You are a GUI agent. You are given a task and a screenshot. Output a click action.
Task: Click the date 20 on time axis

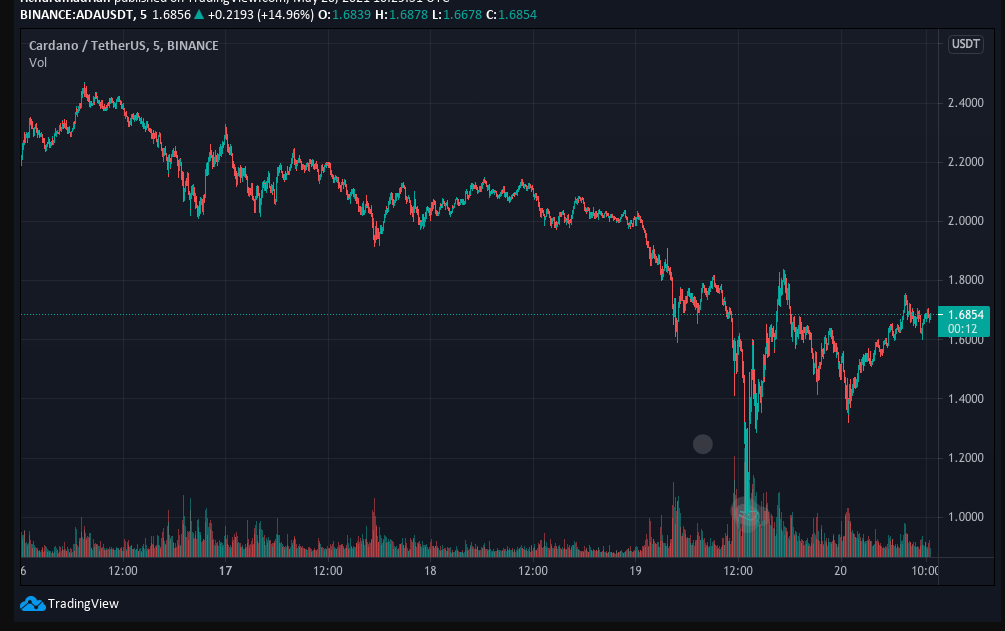pyautogui.click(x=840, y=571)
